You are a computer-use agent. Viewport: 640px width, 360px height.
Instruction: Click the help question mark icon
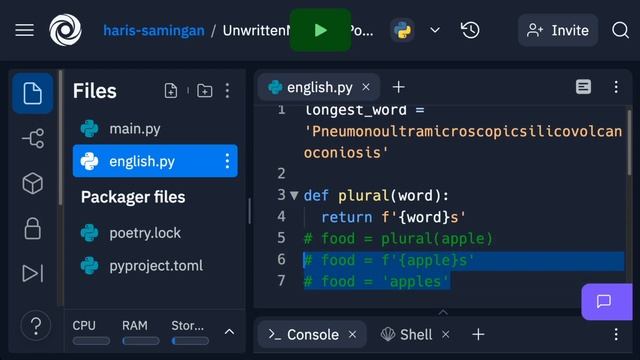[x=36, y=325]
